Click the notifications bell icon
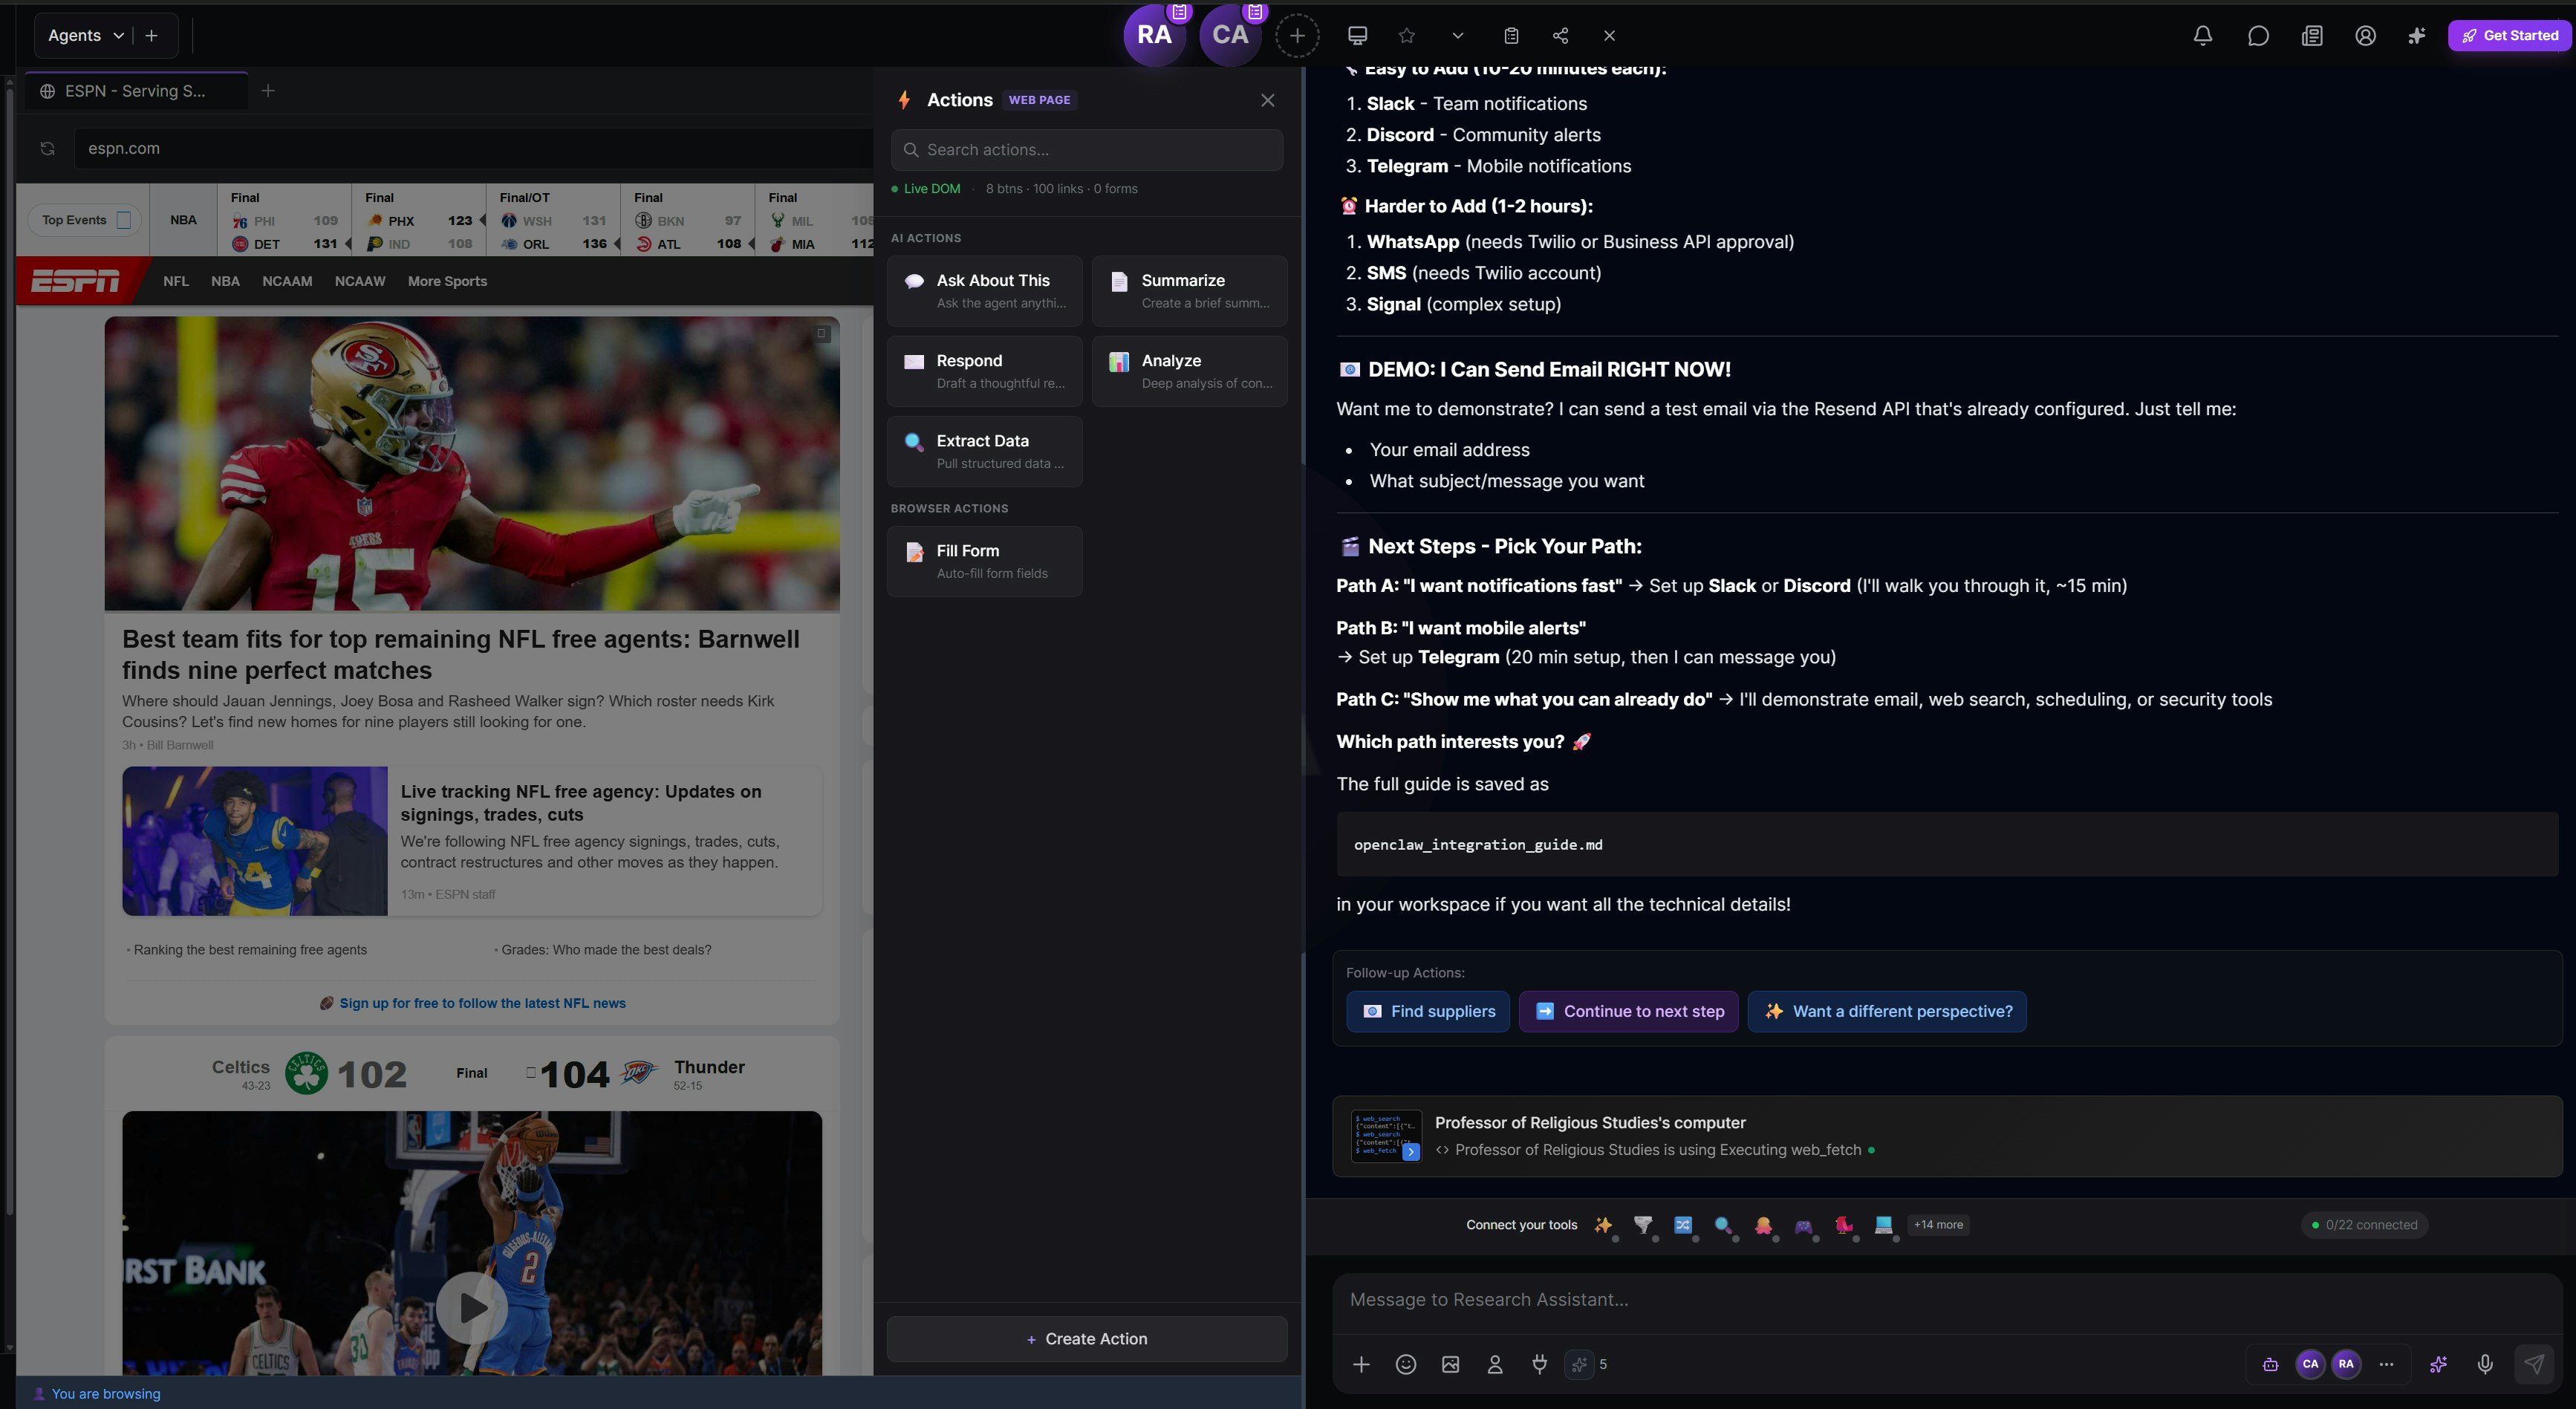 (x=2202, y=36)
